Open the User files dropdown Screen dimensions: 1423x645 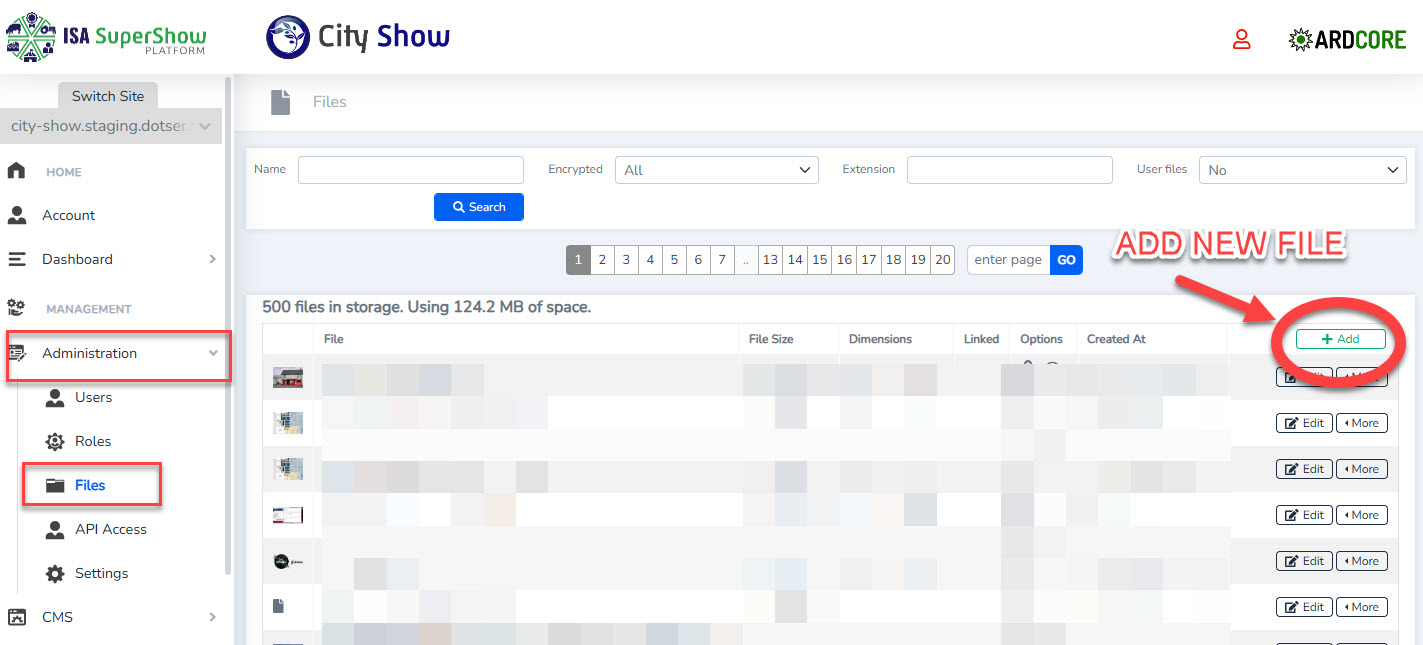(x=1301, y=170)
